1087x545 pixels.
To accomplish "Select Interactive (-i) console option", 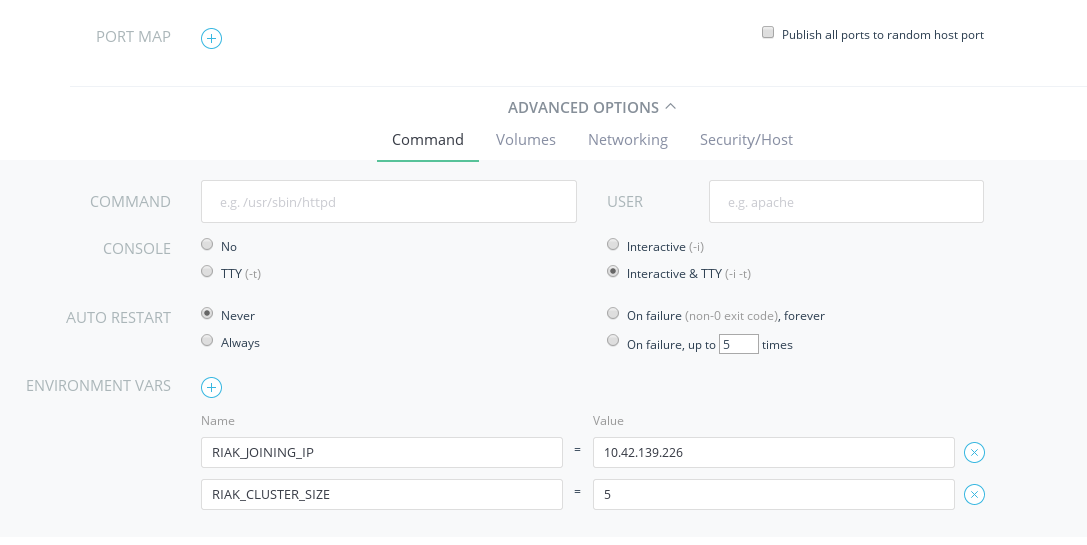I will pyautogui.click(x=613, y=245).
